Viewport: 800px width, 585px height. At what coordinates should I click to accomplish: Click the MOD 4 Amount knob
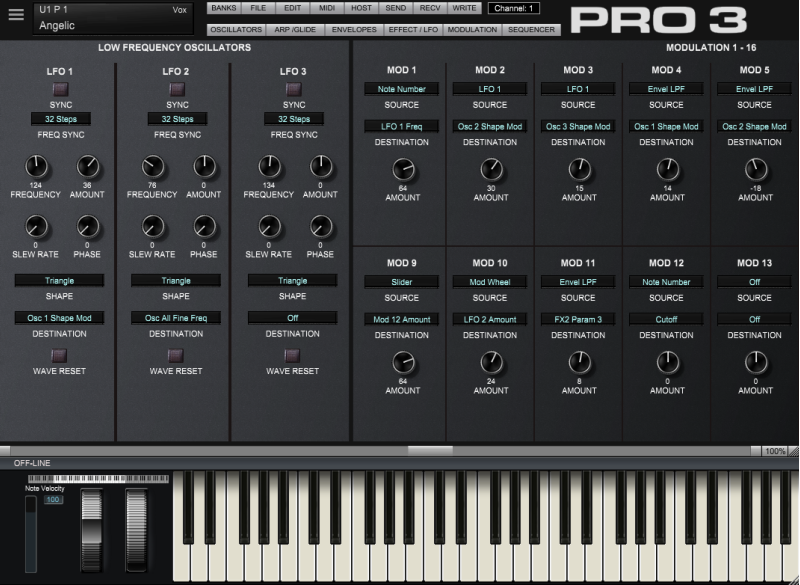coord(667,169)
